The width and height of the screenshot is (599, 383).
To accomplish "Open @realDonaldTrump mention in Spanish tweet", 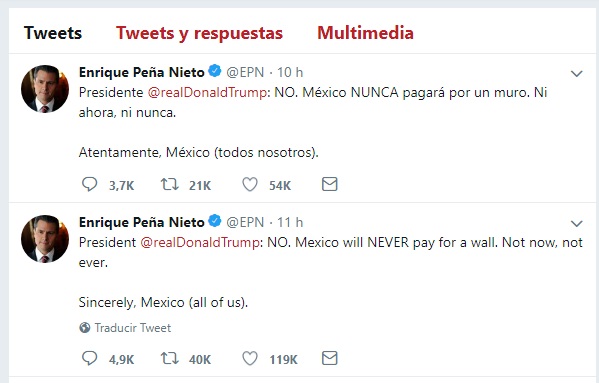I will 207,92.
